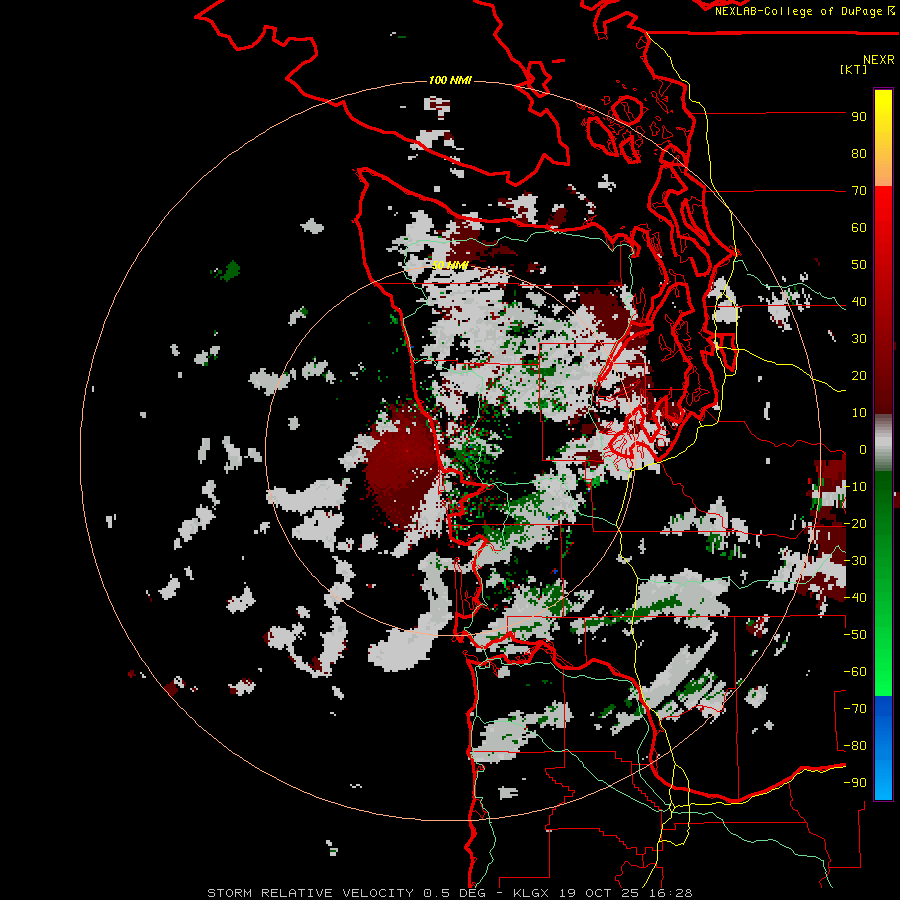This screenshot has width=900, height=900.
Task: Click the positive 70 knot scale value
Action: click(x=859, y=191)
